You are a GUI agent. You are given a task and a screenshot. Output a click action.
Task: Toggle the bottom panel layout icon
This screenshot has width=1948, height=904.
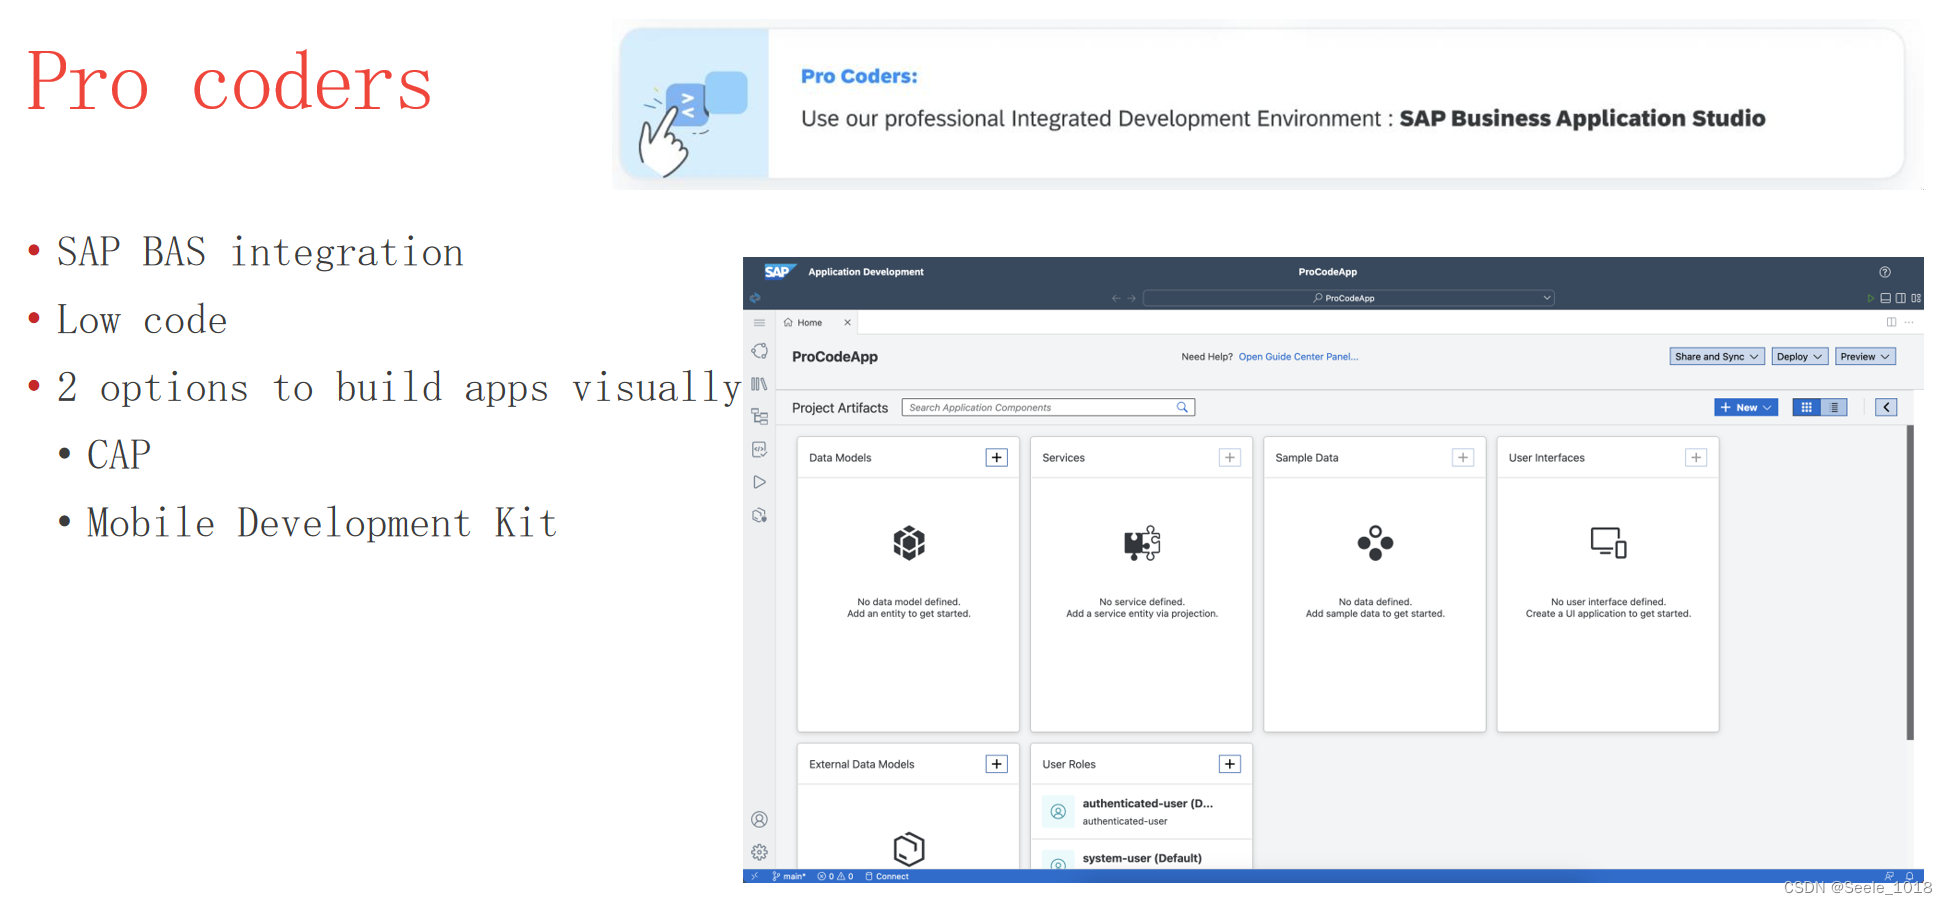(1885, 298)
